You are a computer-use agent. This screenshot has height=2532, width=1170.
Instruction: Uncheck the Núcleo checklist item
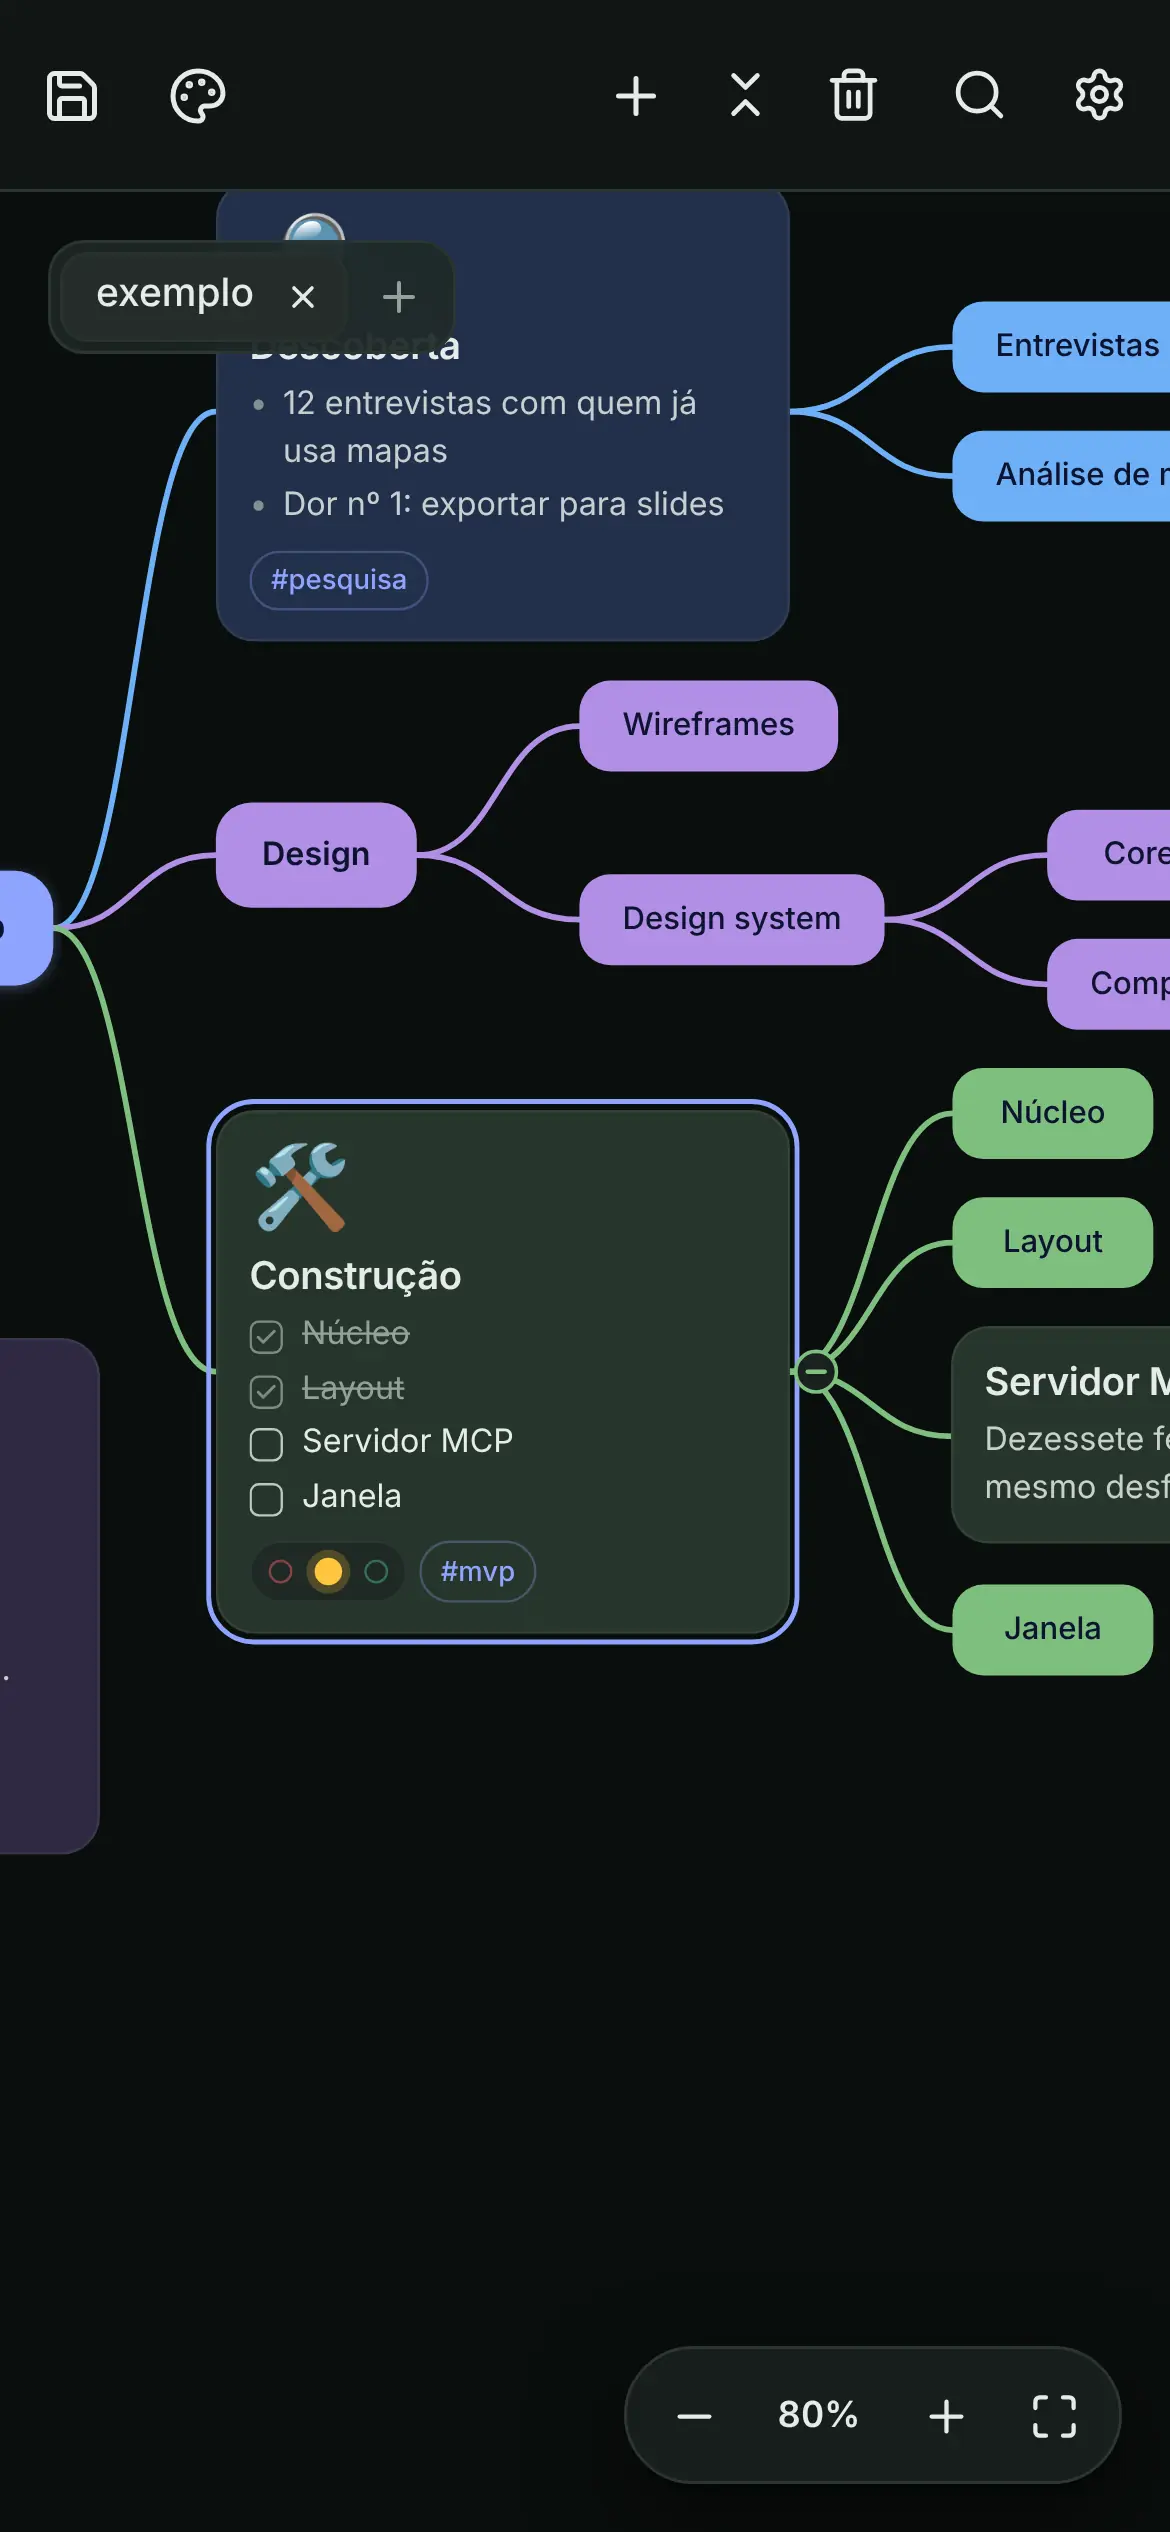click(x=266, y=1336)
